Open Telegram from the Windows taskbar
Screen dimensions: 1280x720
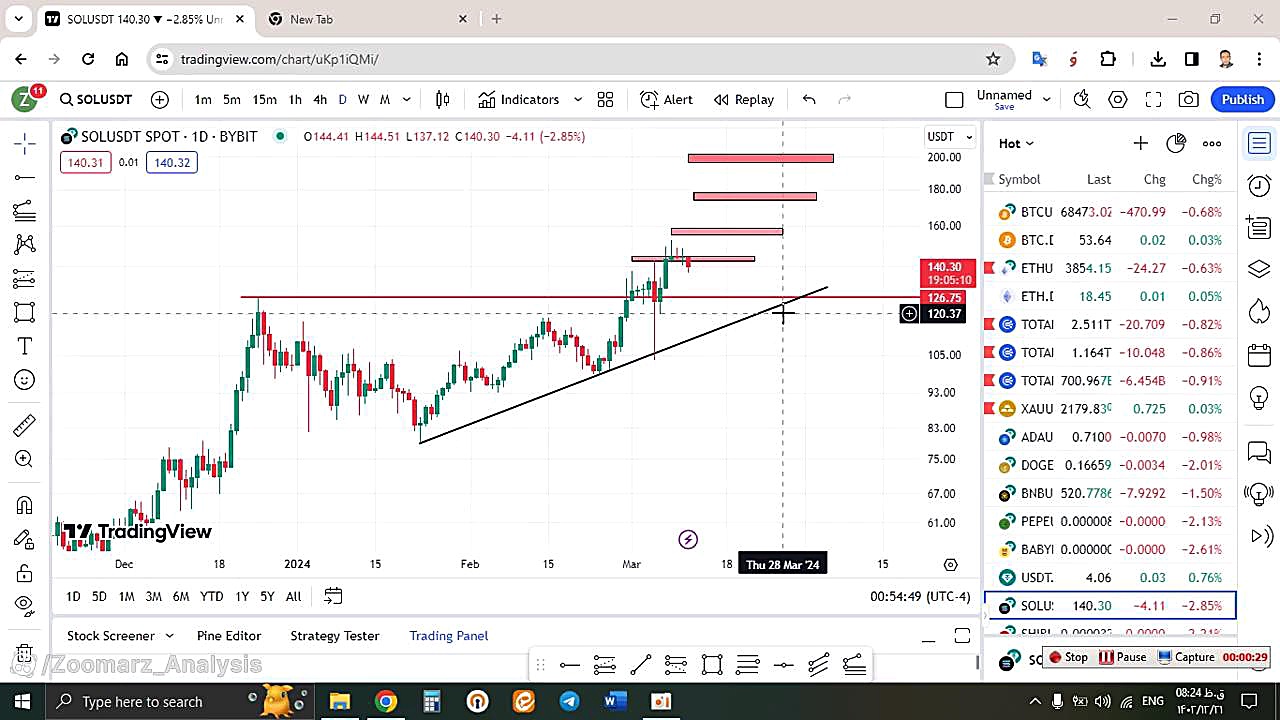pyautogui.click(x=569, y=701)
